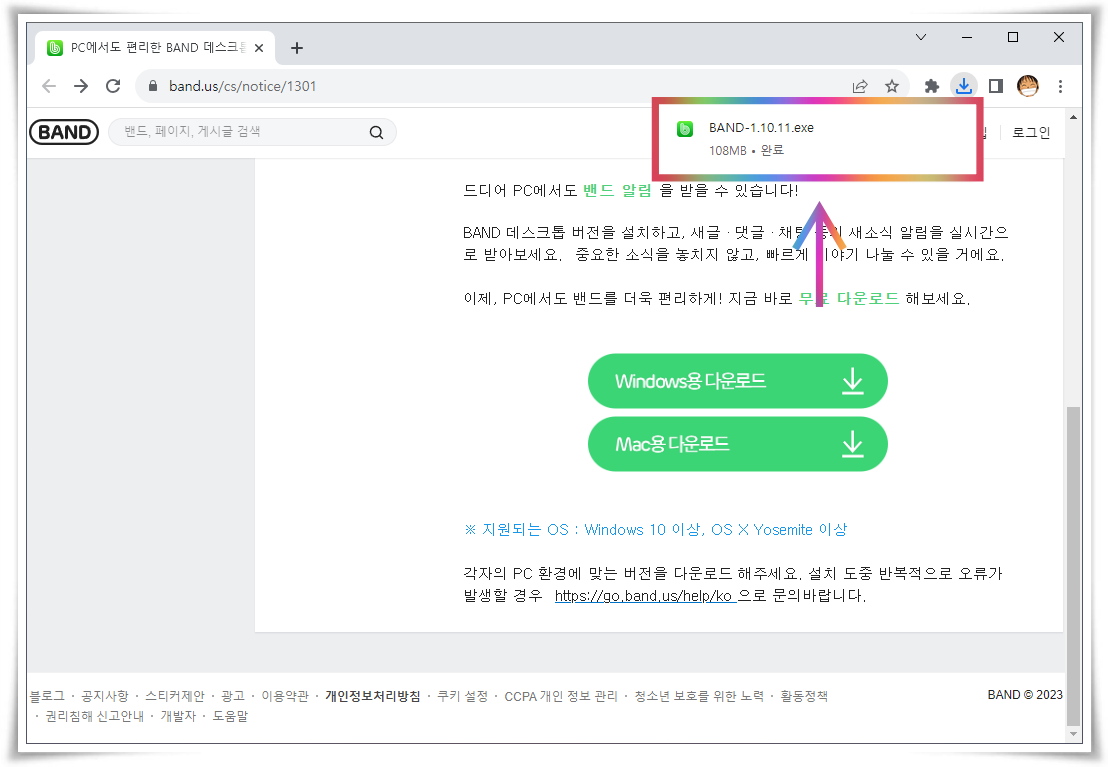Select the PC에서도 편리한 BAND tab
The width and height of the screenshot is (1108, 767).
(155, 47)
